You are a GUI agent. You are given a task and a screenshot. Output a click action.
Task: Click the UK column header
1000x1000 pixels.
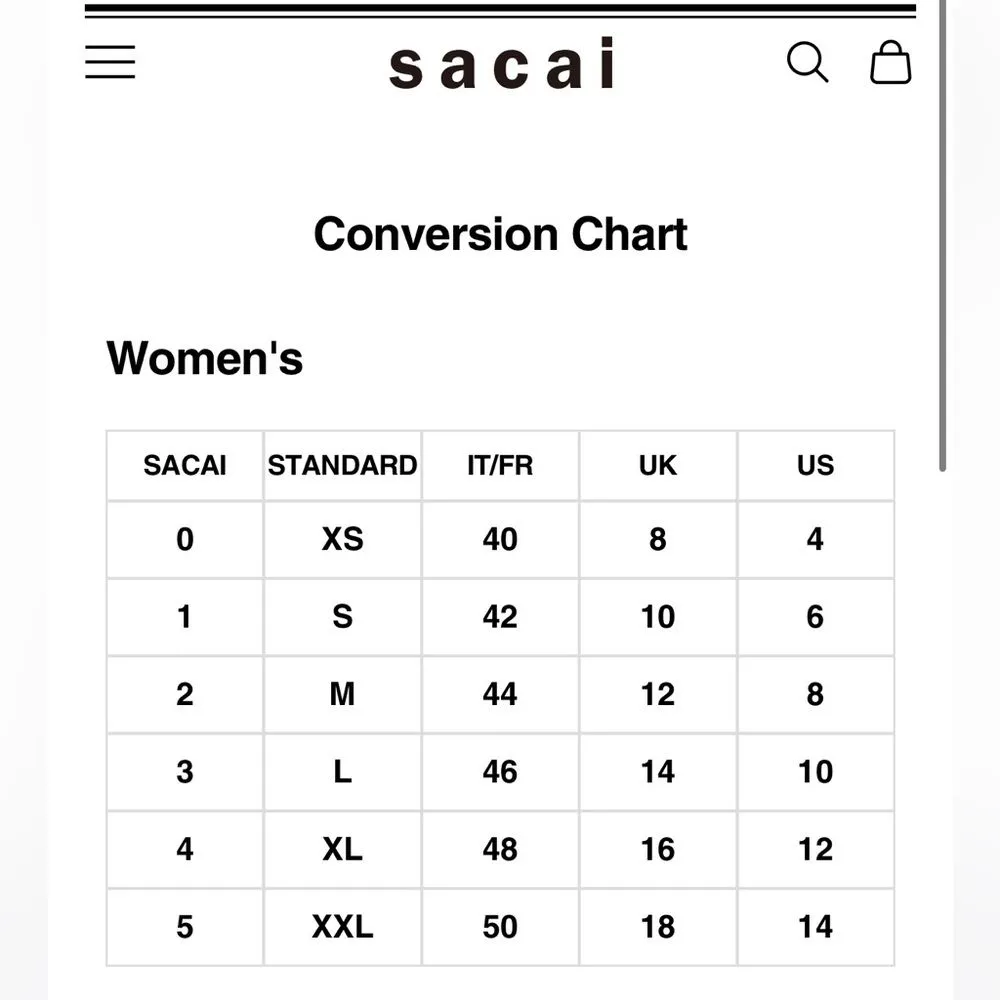click(x=658, y=466)
